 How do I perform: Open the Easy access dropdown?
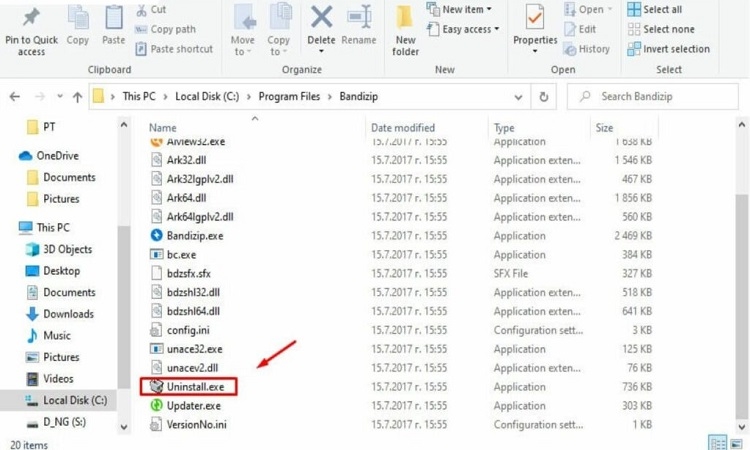click(463, 30)
